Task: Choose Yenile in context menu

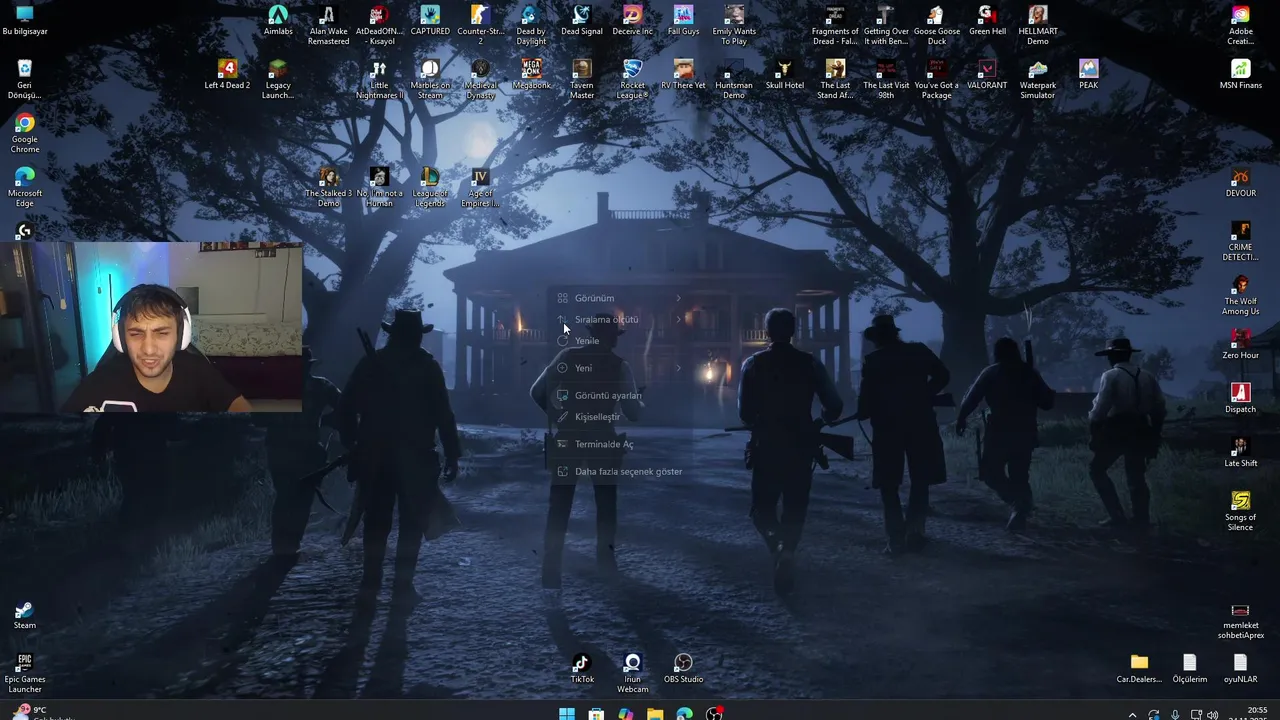Action: [620, 341]
